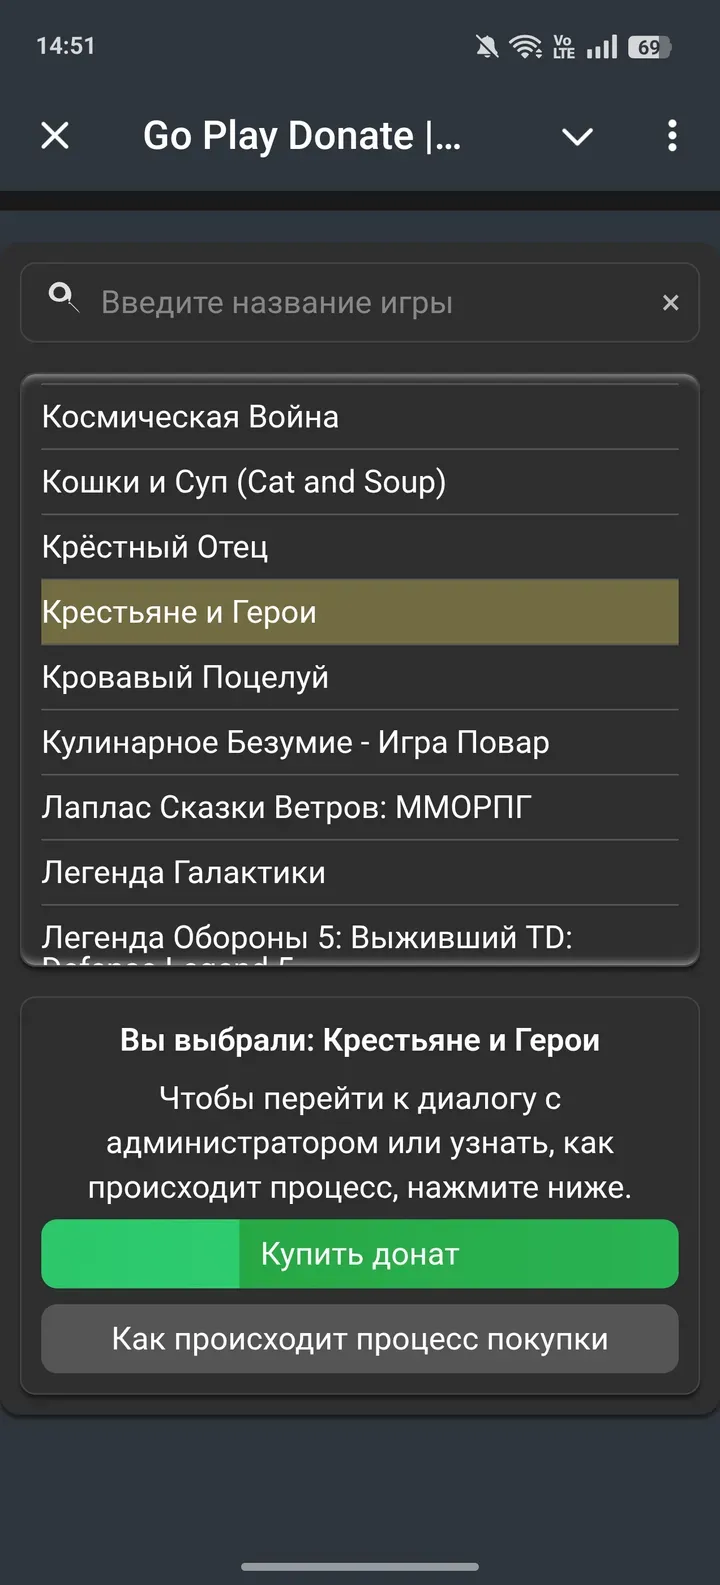Open Как происходит процесс покупки
This screenshot has width=720, height=1585.
pyautogui.click(x=360, y=1339)
